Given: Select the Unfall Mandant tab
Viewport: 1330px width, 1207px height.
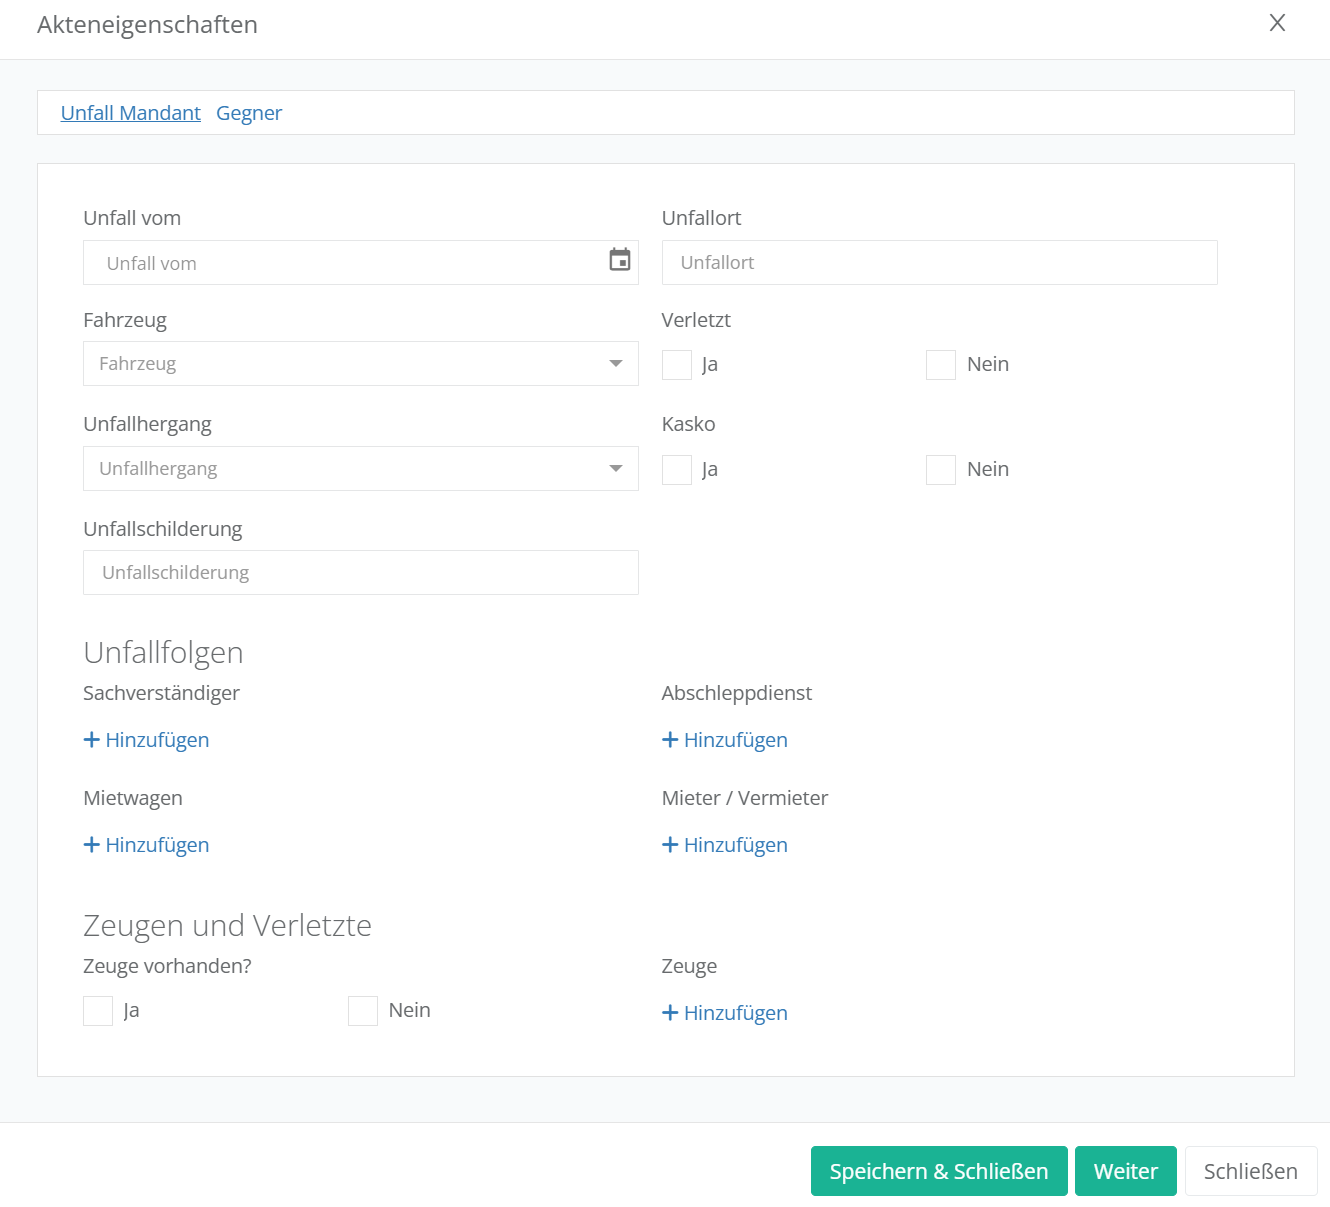Looking at the screenshot, I should point(131,113).
